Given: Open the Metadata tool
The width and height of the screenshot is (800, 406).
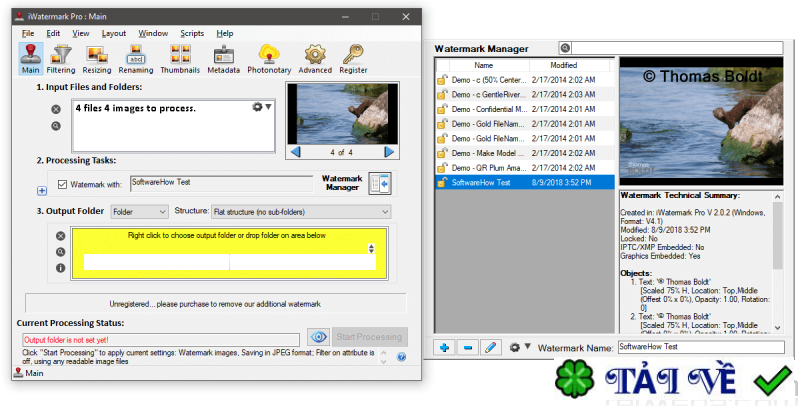Looking at the screenshot, I should pos(223,59).
